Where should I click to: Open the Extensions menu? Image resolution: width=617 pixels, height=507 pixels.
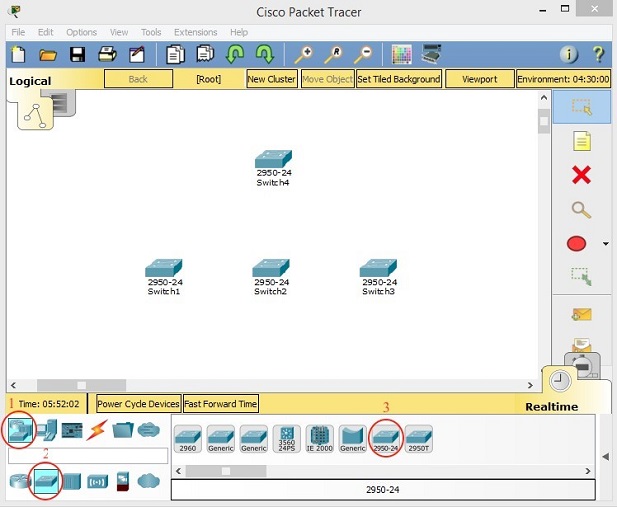196,32
